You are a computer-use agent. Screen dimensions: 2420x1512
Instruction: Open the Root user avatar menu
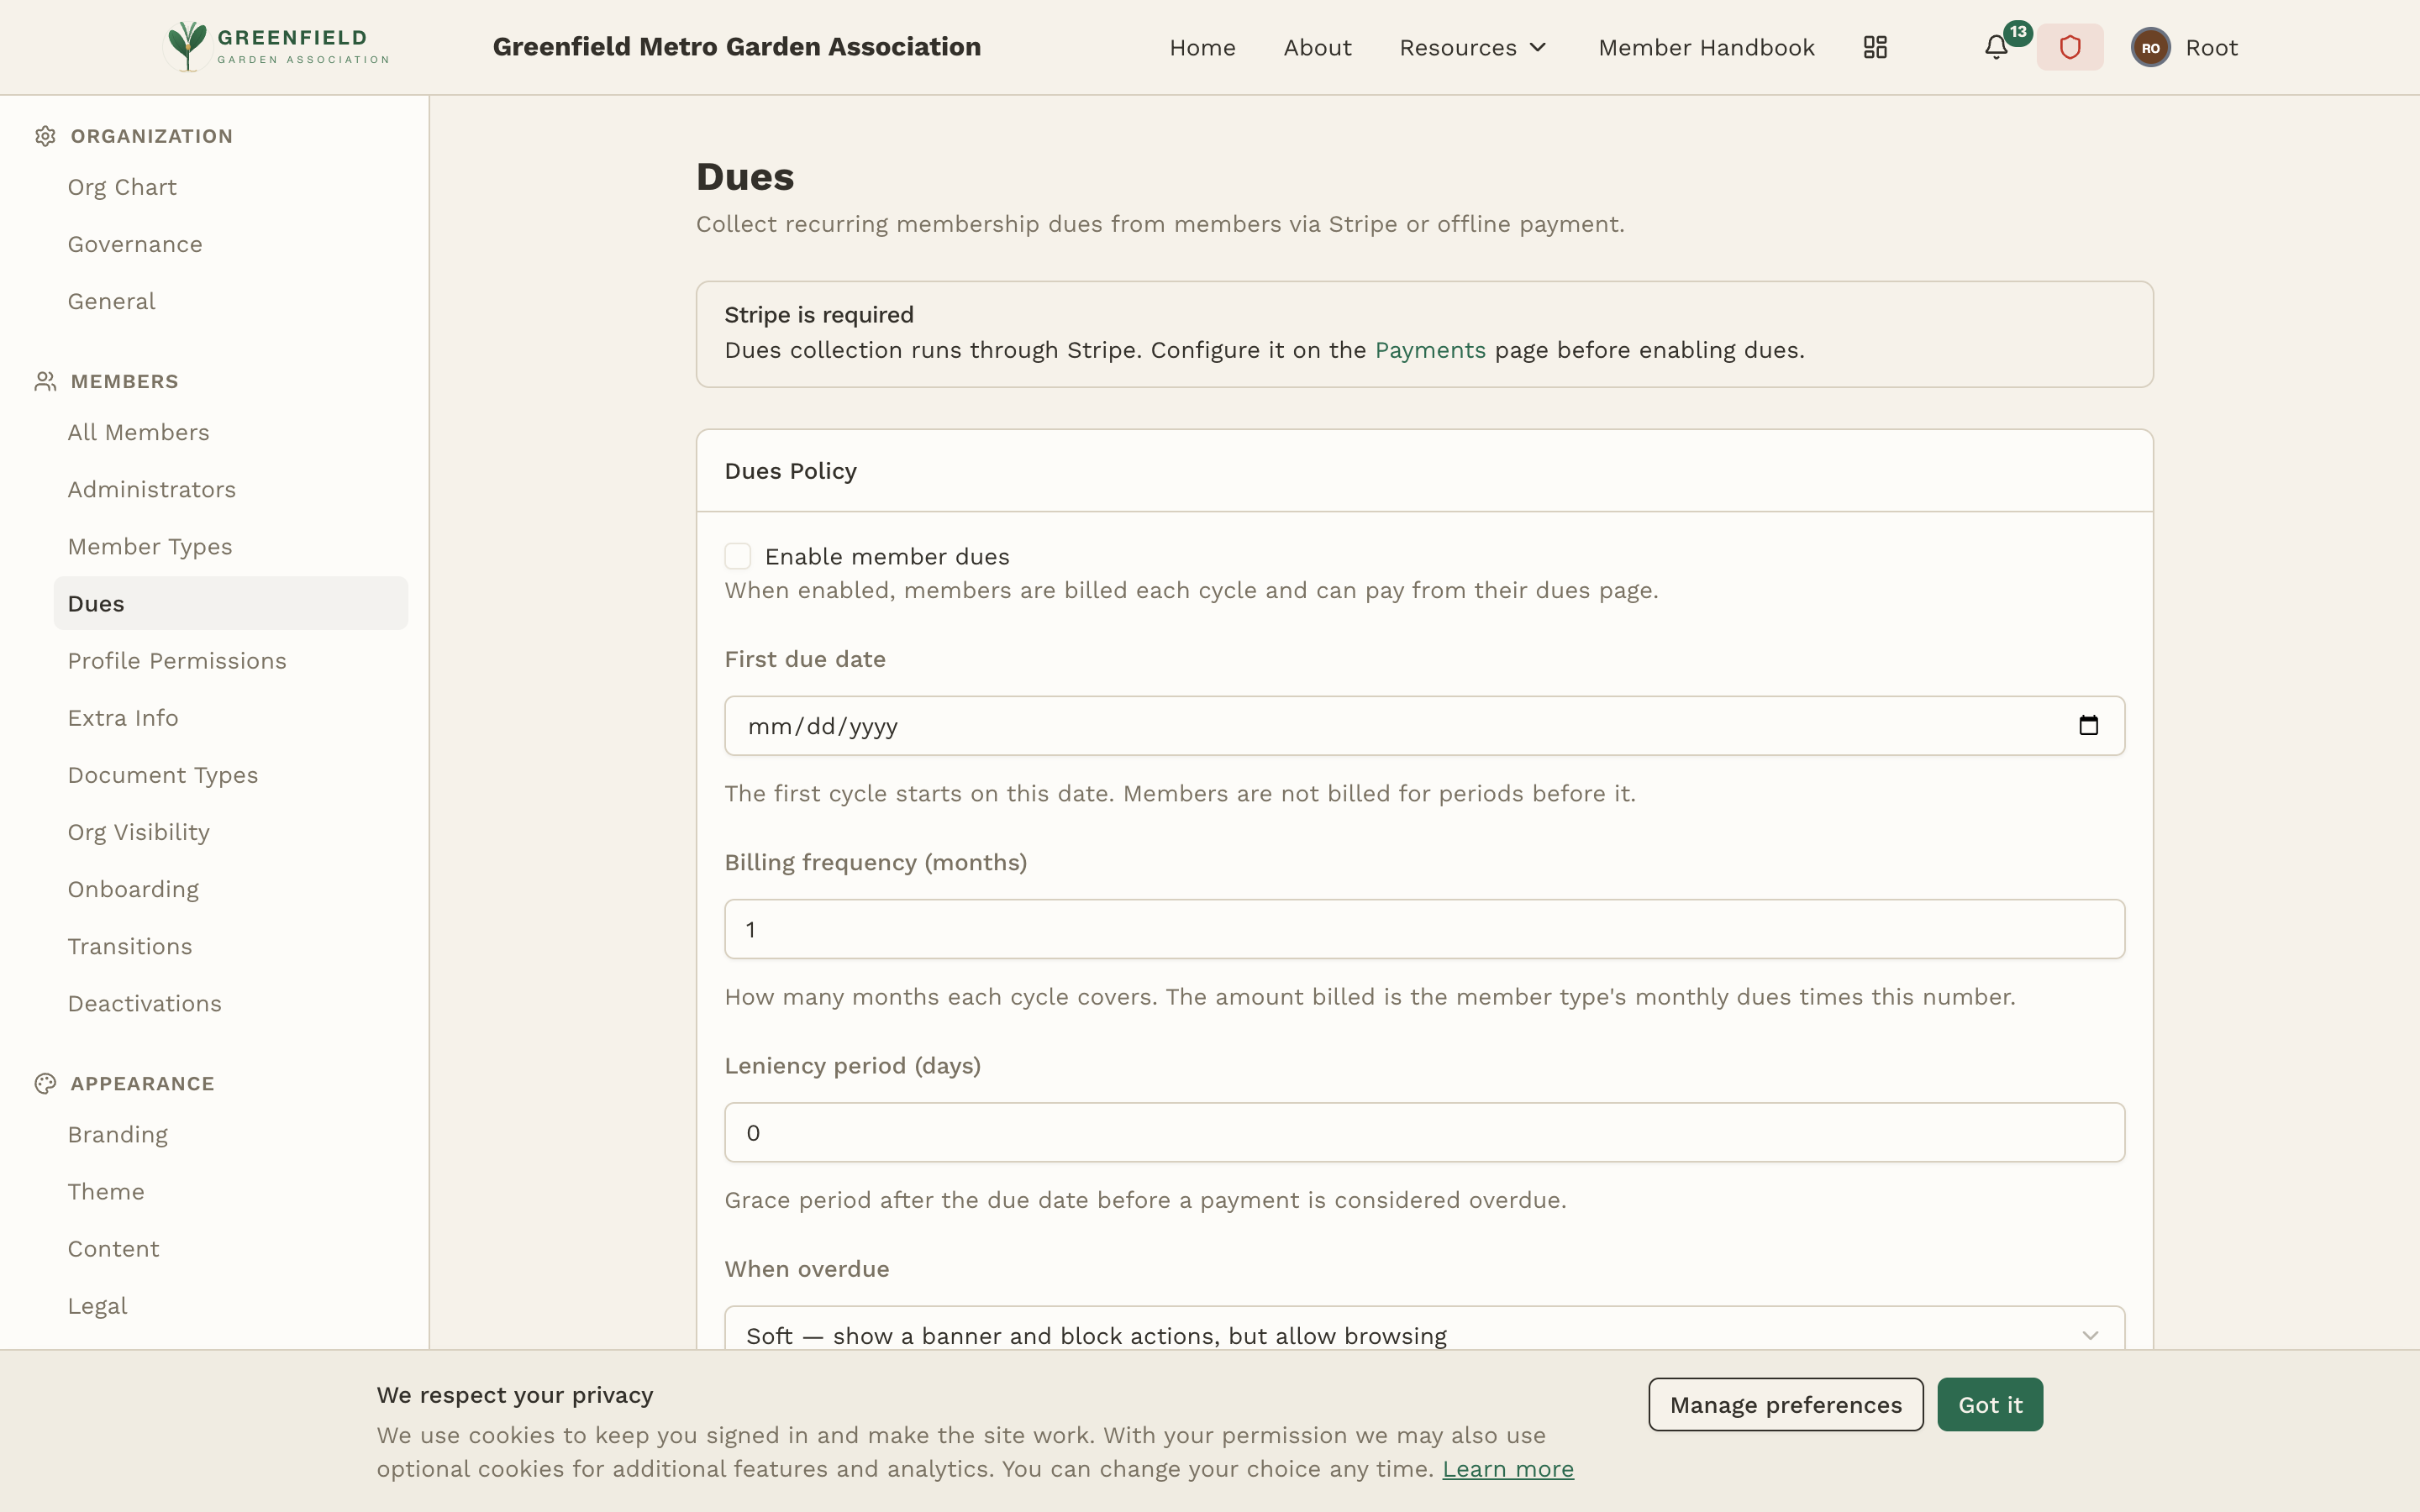point(2150,47)
